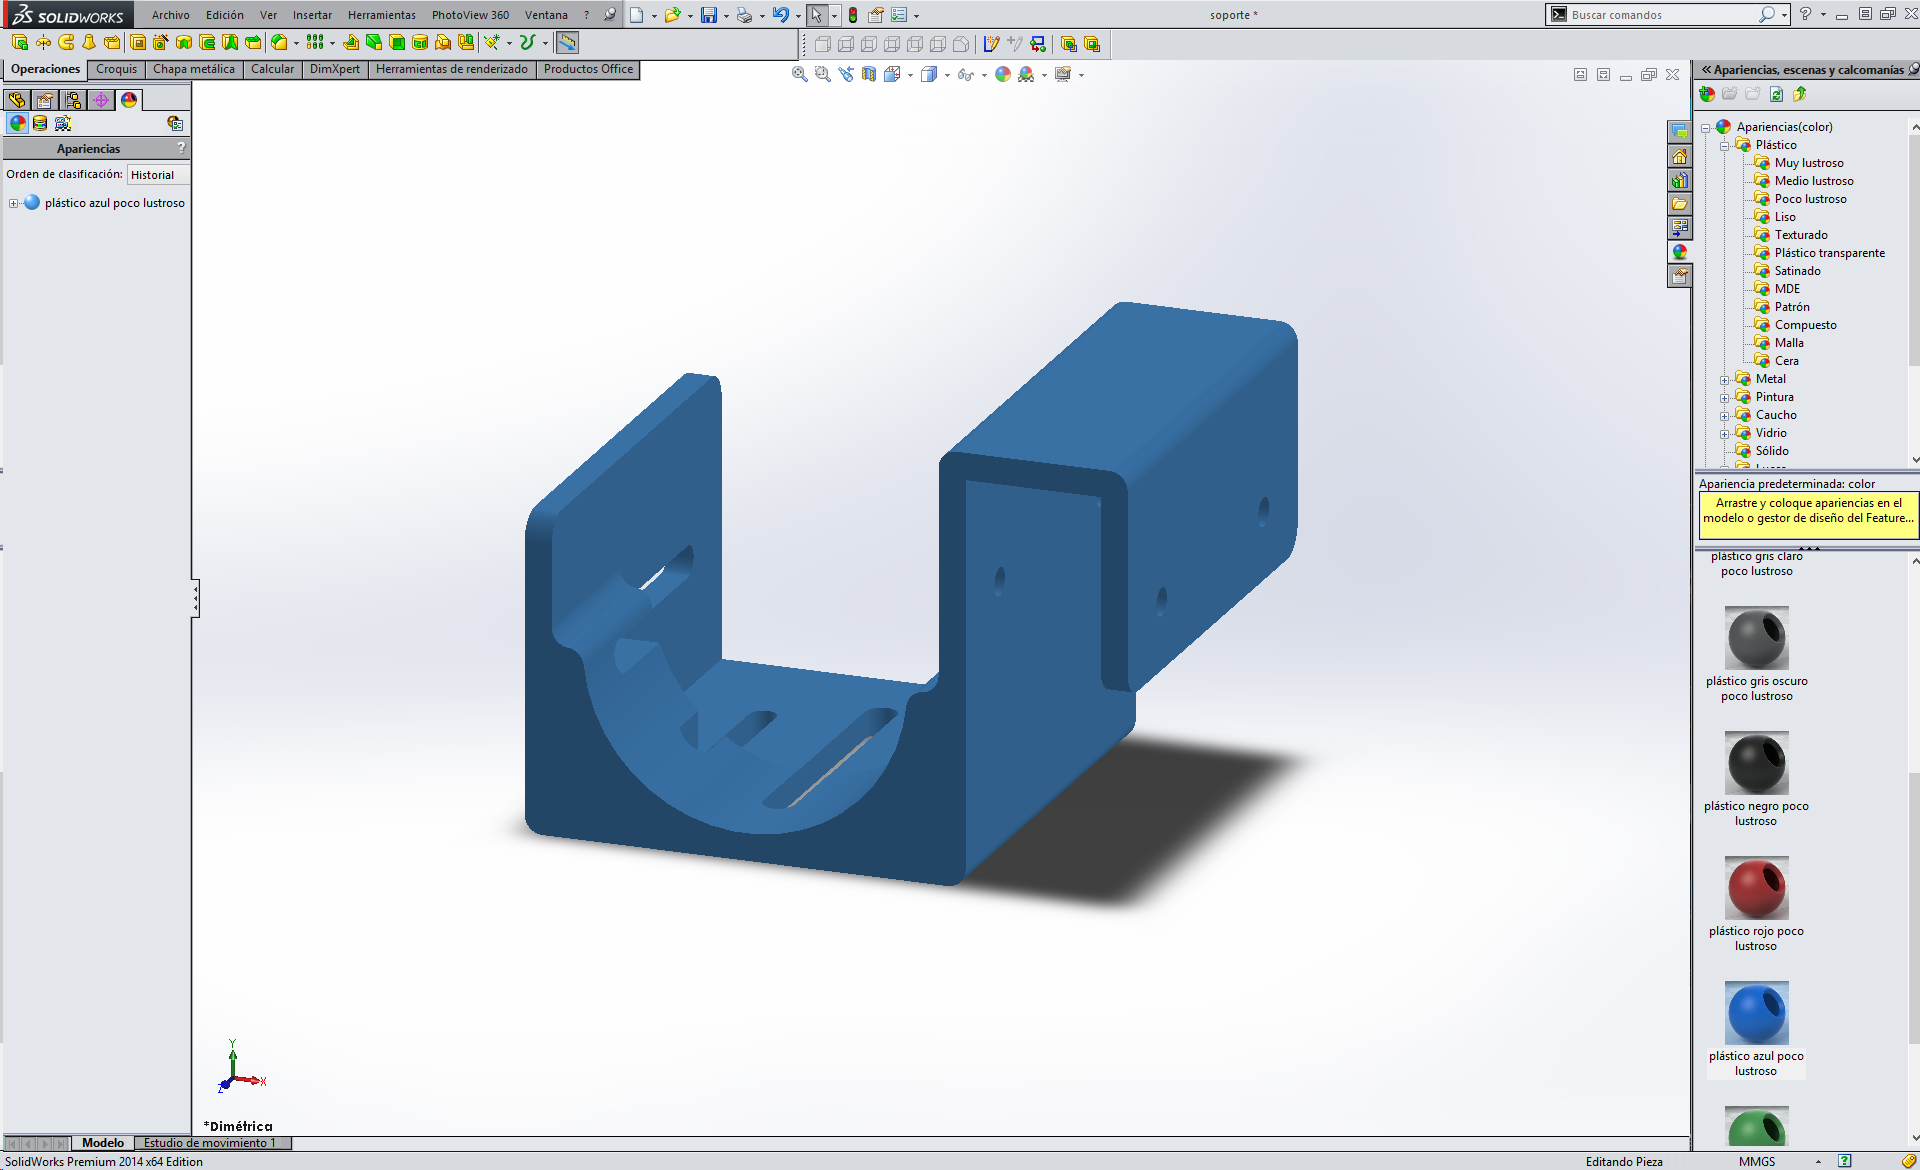
Task: Click the Previous View icon
Action: pos(846,74)
